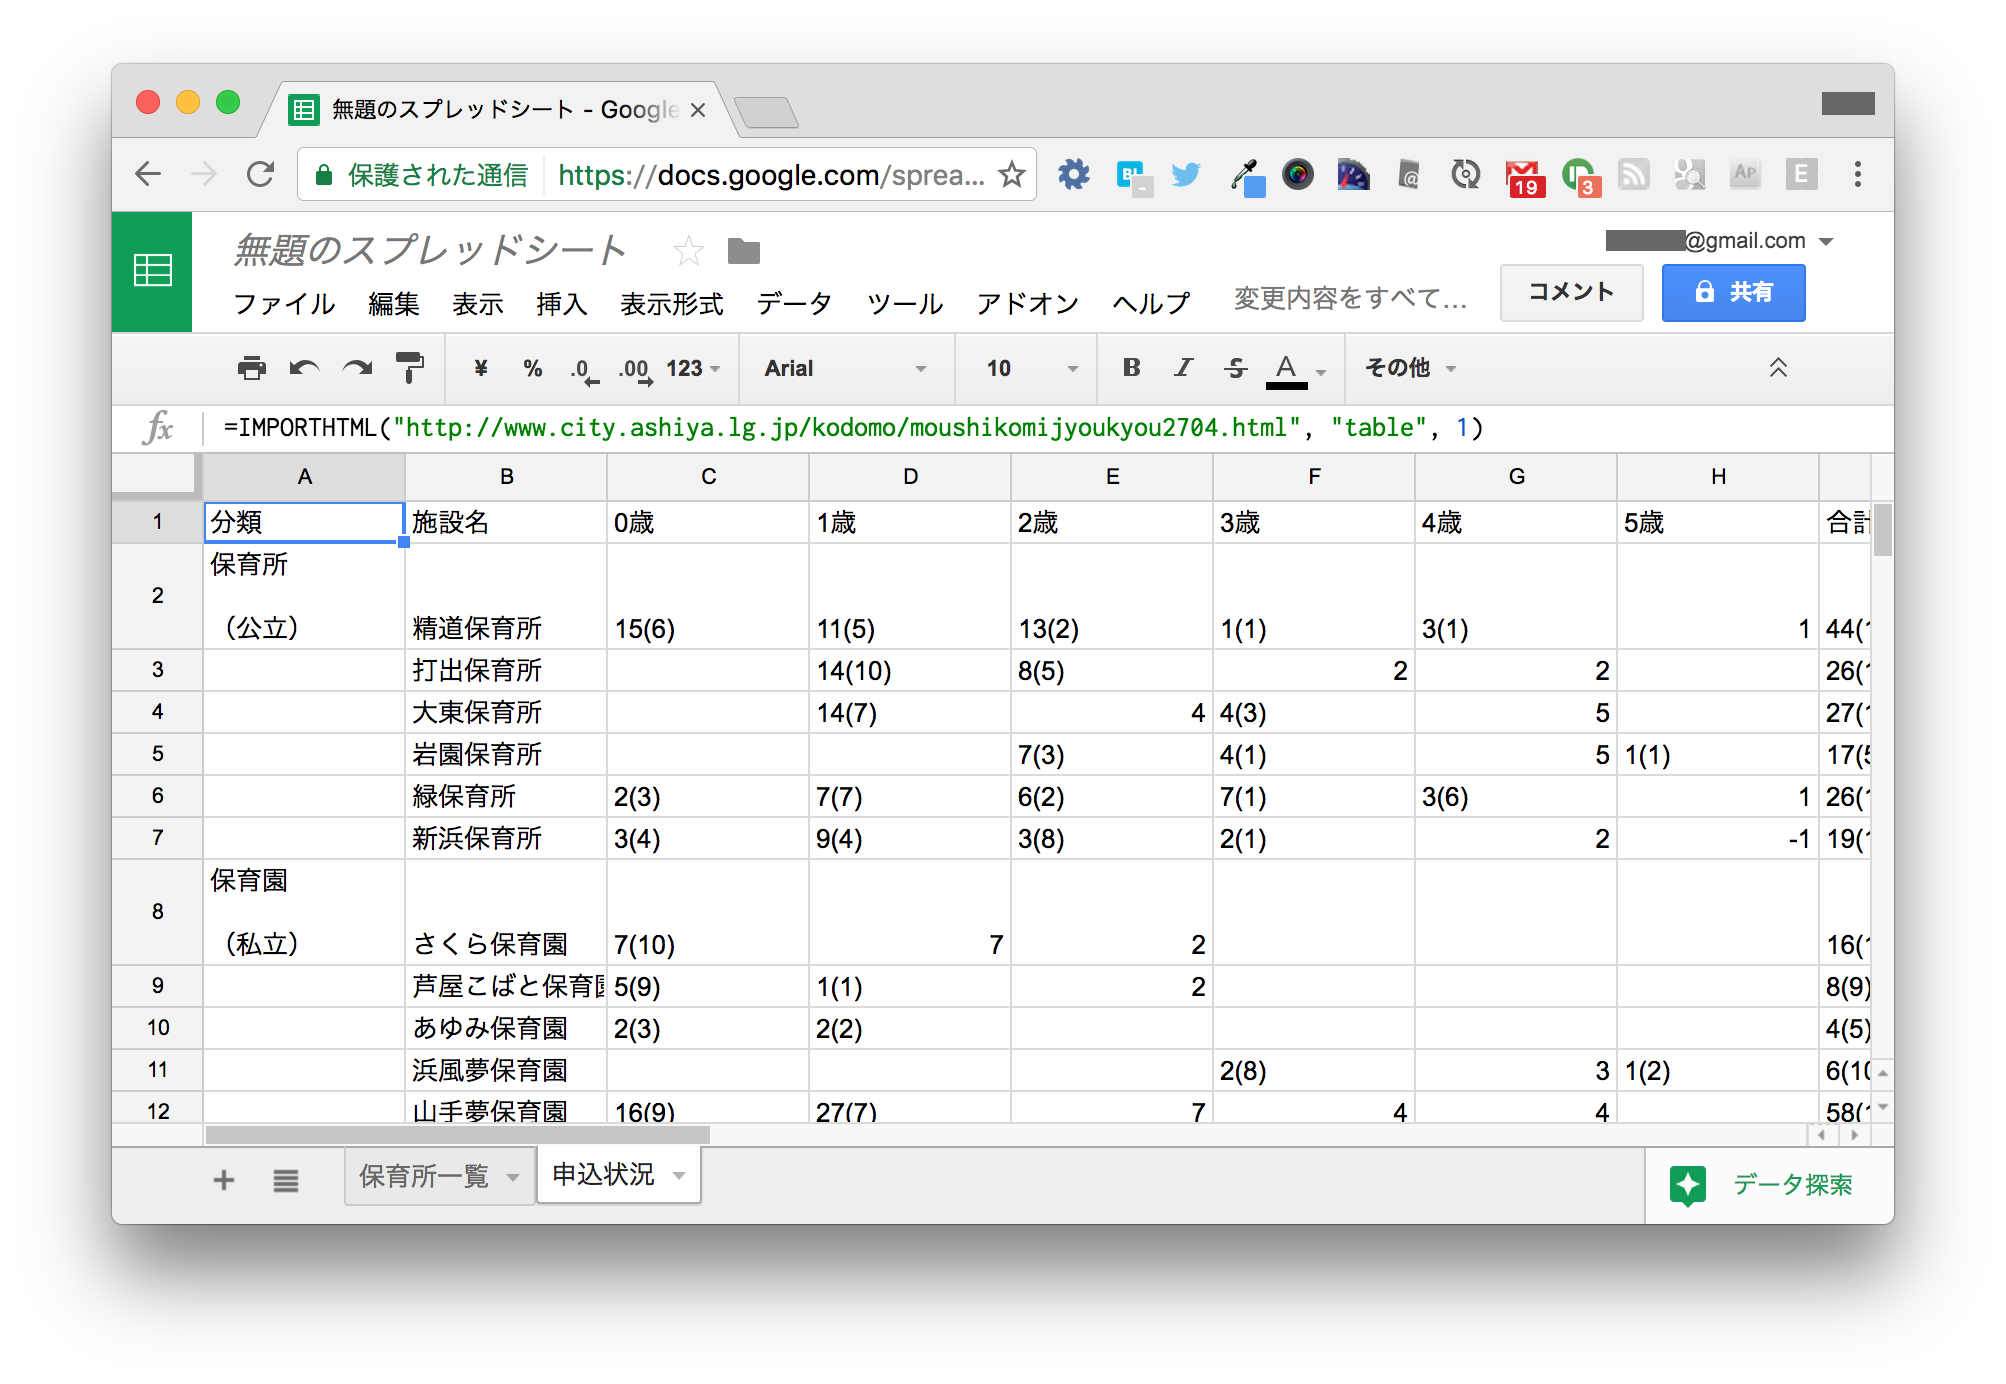Expand the その他 more options dropdown
Screen dimensions: 2006x1384
(1410, 369)
